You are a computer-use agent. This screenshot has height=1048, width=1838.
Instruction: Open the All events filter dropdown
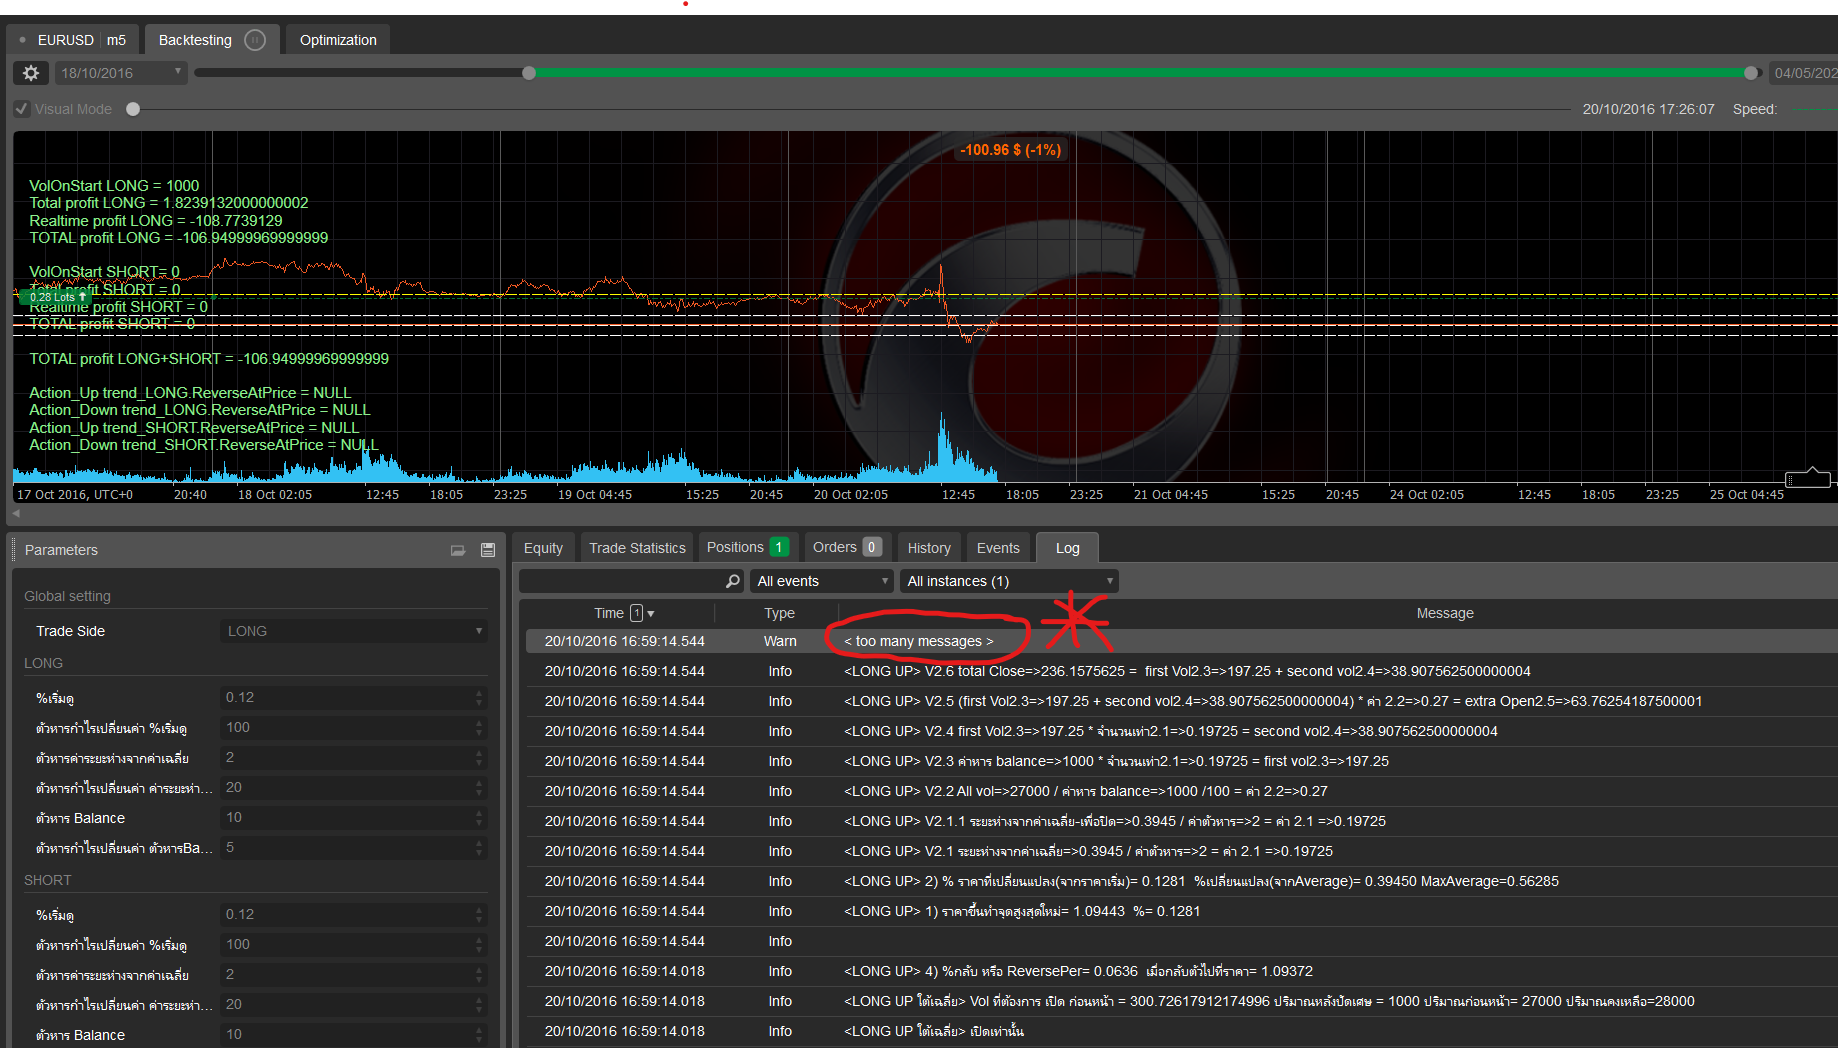coord(821,581)
